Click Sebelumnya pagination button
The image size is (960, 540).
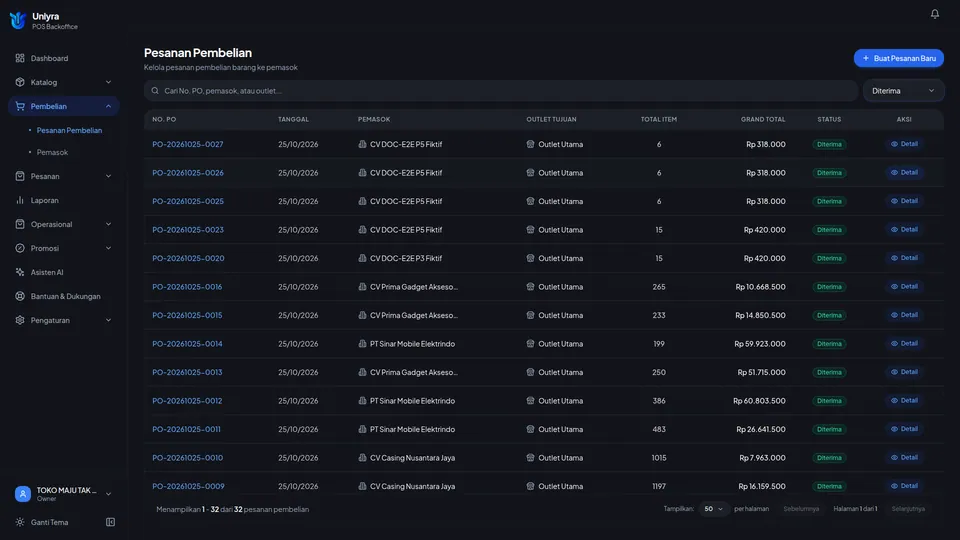point(801,509)
